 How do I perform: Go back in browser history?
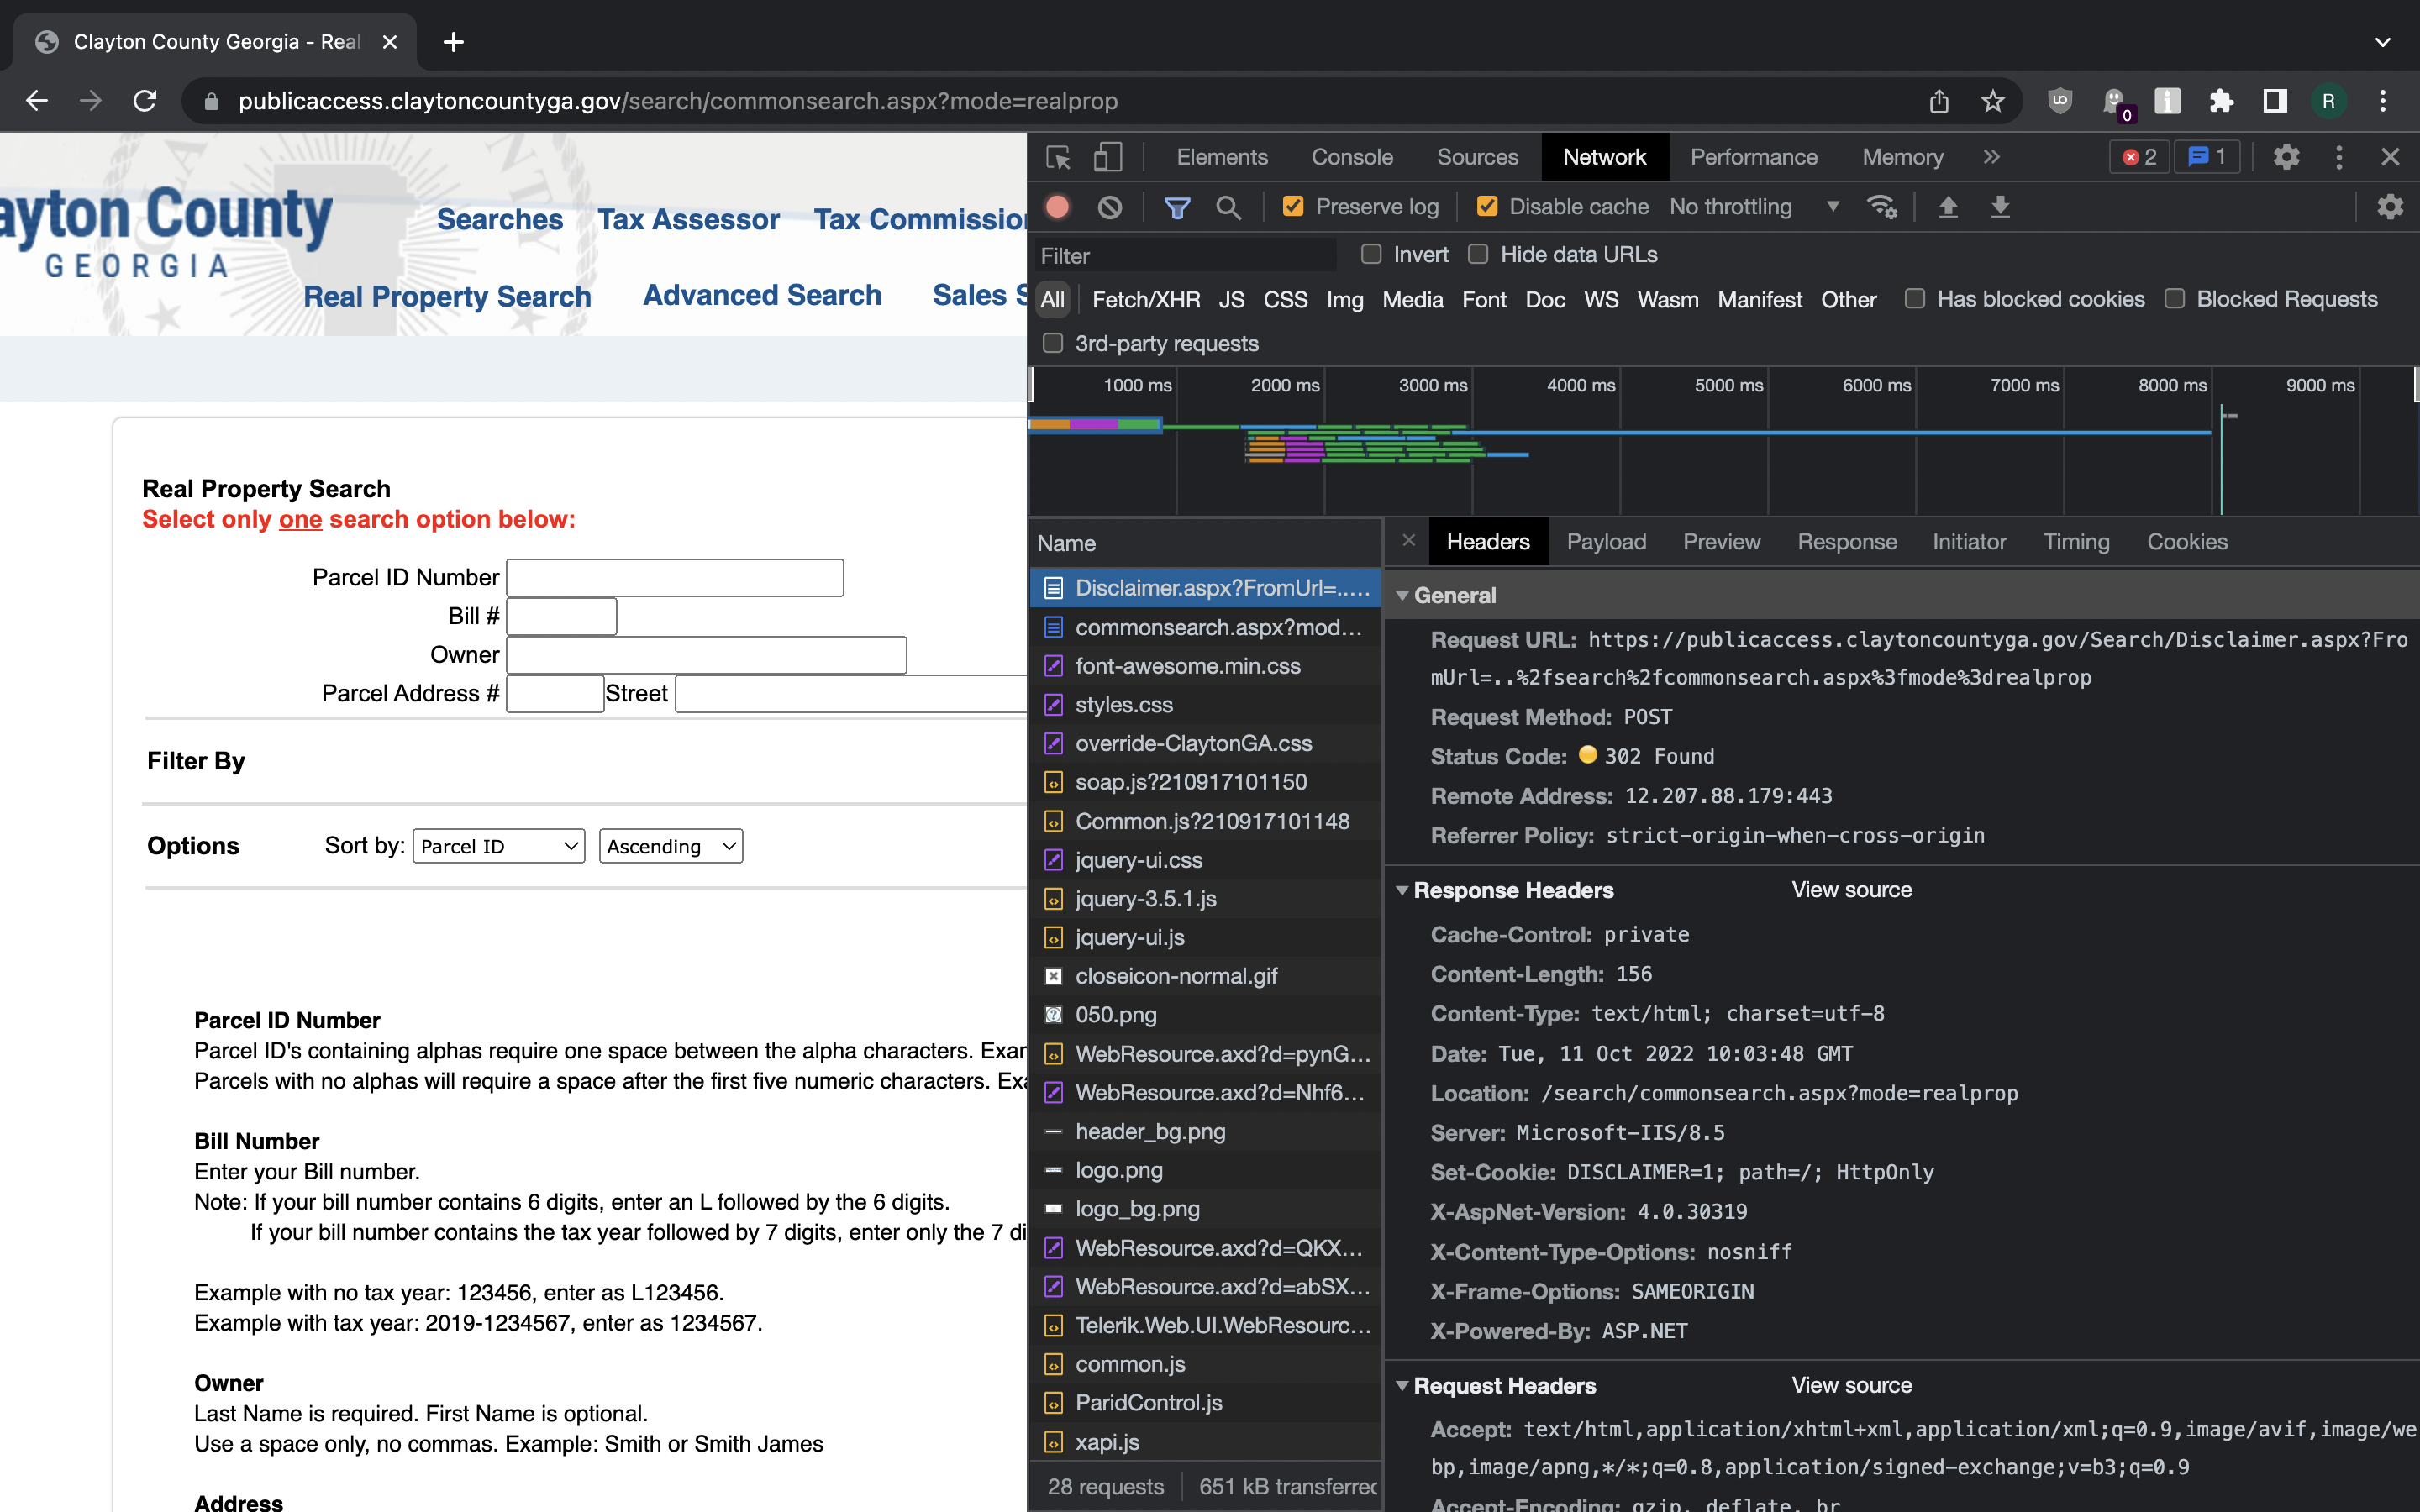(x=37, y=101)
